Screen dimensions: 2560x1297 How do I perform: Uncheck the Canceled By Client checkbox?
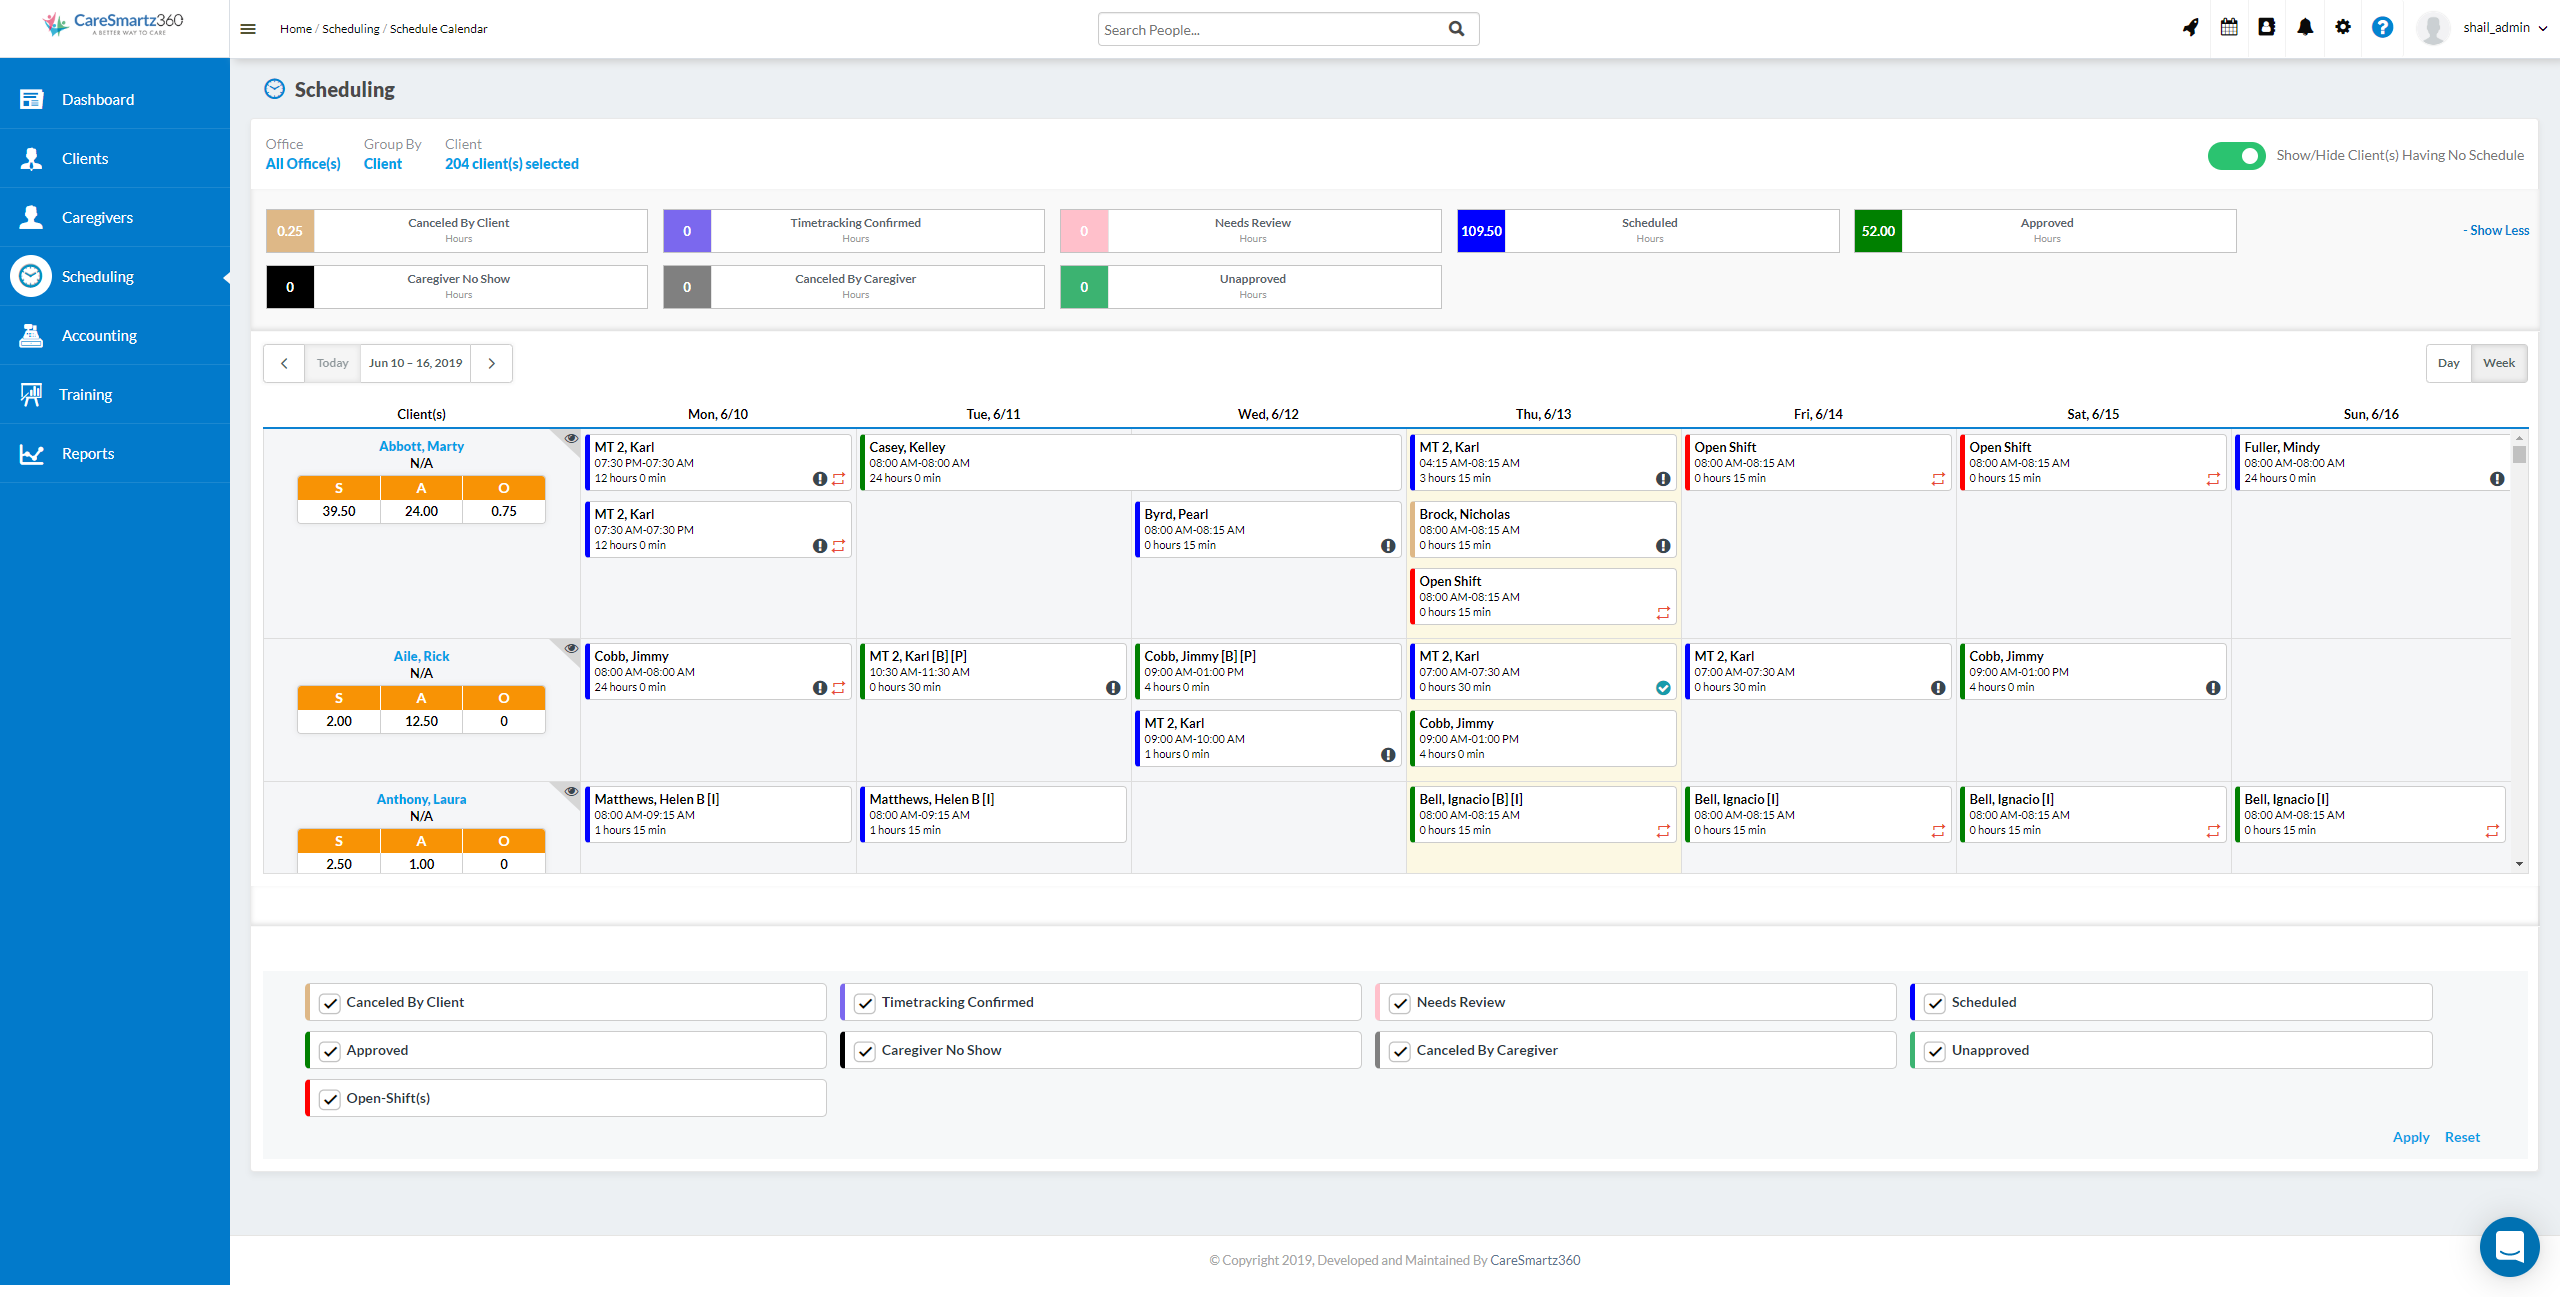click(x=330, y=1003)
